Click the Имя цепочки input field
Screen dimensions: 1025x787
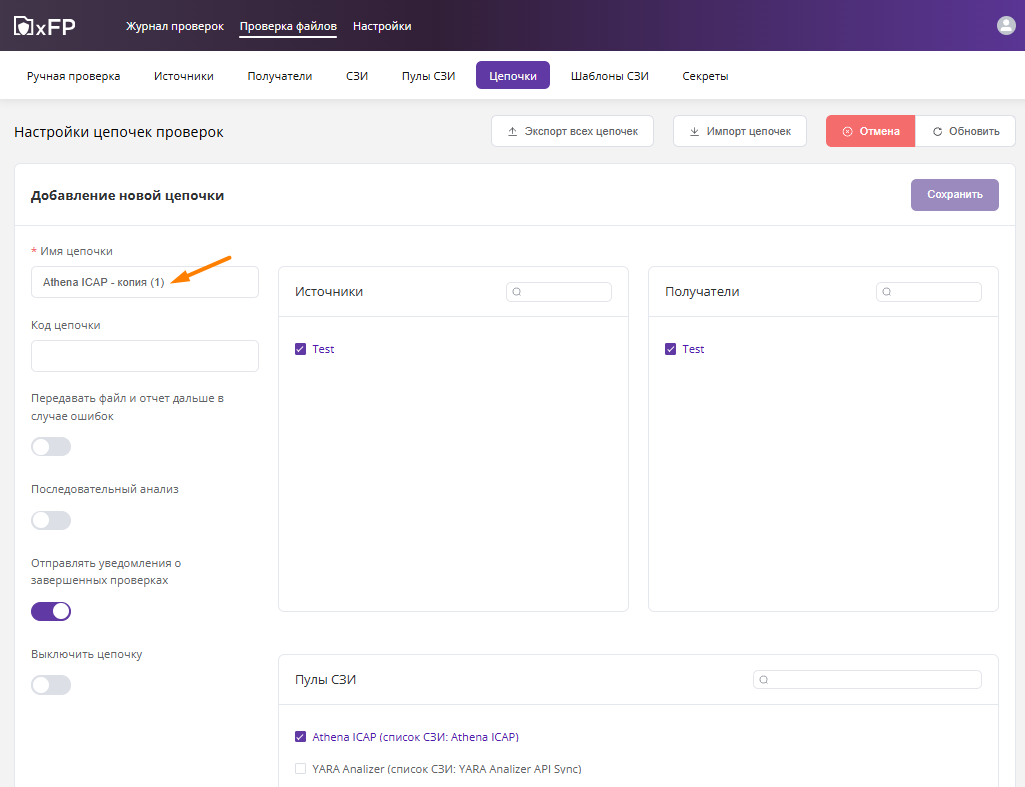tap(144, 282)
